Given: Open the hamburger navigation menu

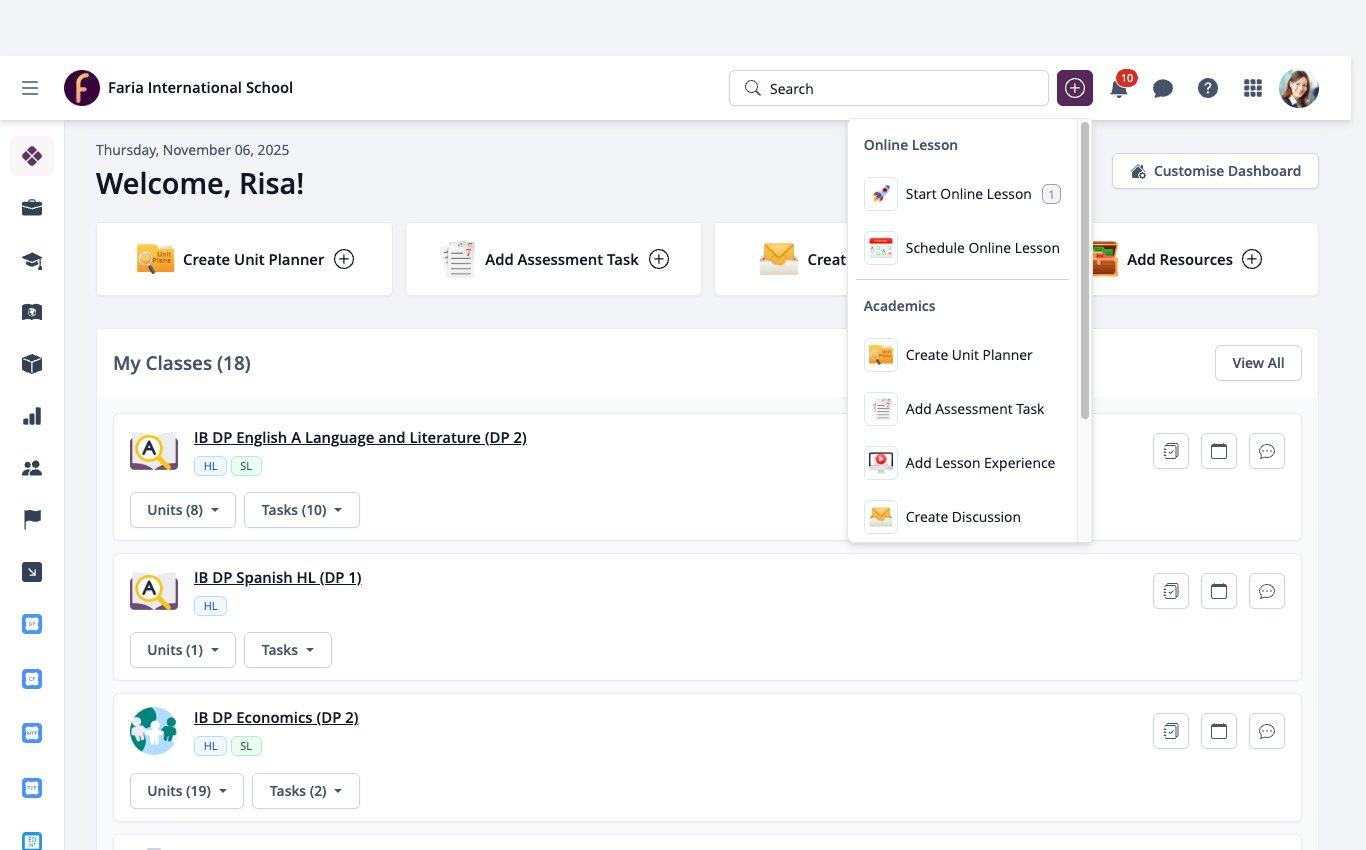Looking at the screenshot, I should point(30,88).
